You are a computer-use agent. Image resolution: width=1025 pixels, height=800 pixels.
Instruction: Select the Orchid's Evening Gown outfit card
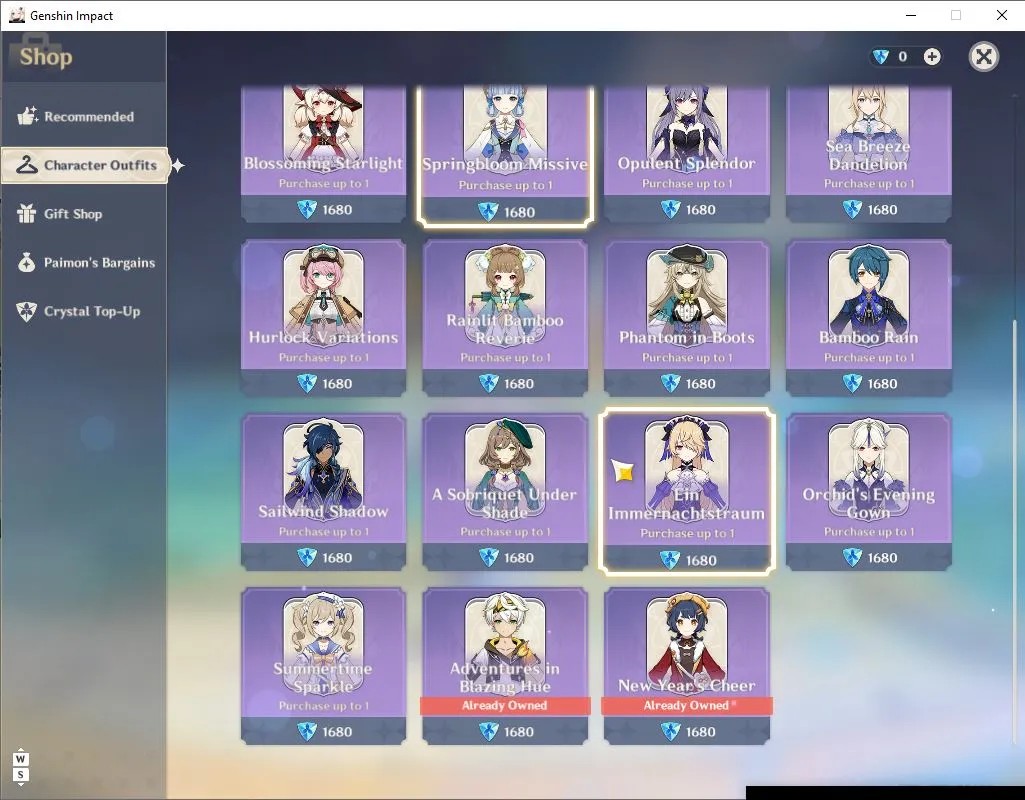pos(869,492)
